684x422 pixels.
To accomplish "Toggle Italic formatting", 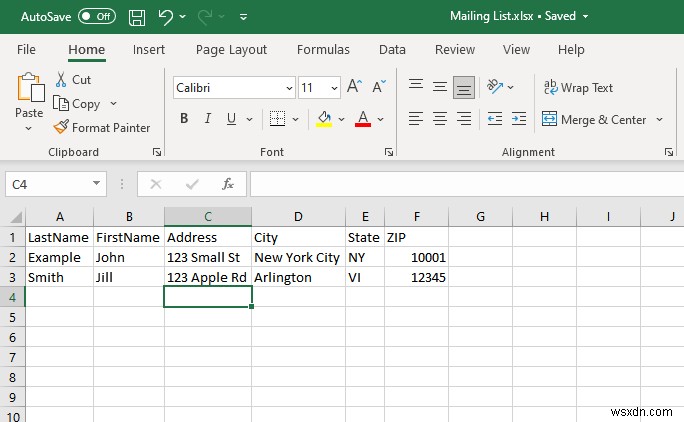I will (208, 119).
